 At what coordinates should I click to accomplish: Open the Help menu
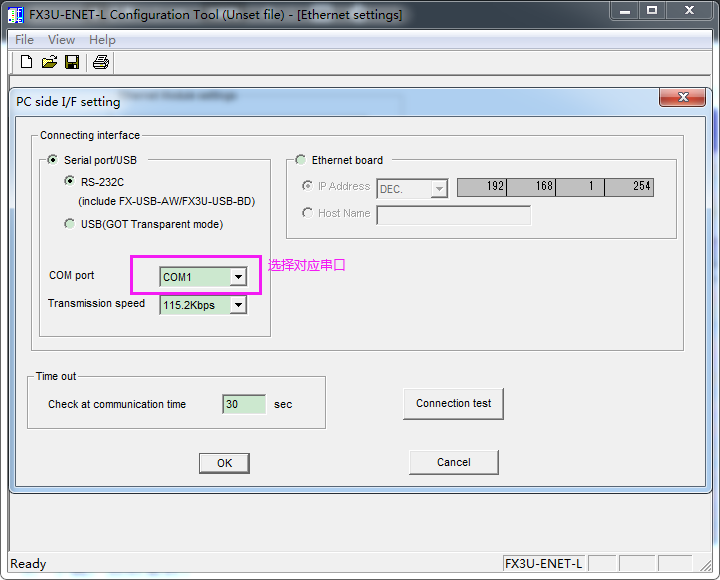coord(102,40)
